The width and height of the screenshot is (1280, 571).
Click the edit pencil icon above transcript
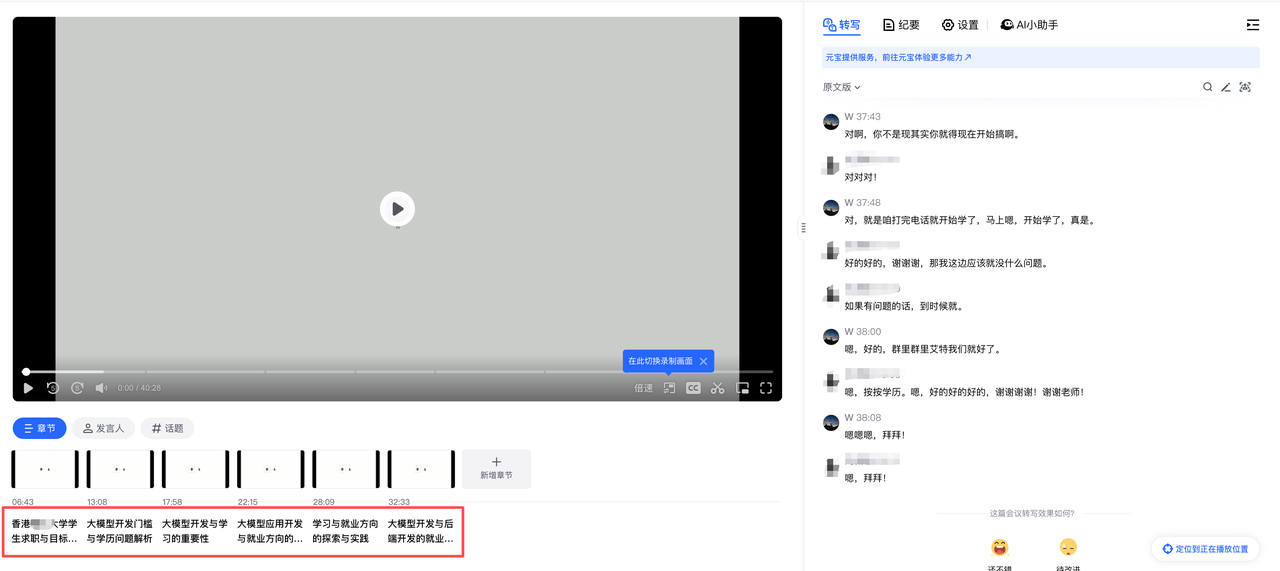tap(1226, 87)
